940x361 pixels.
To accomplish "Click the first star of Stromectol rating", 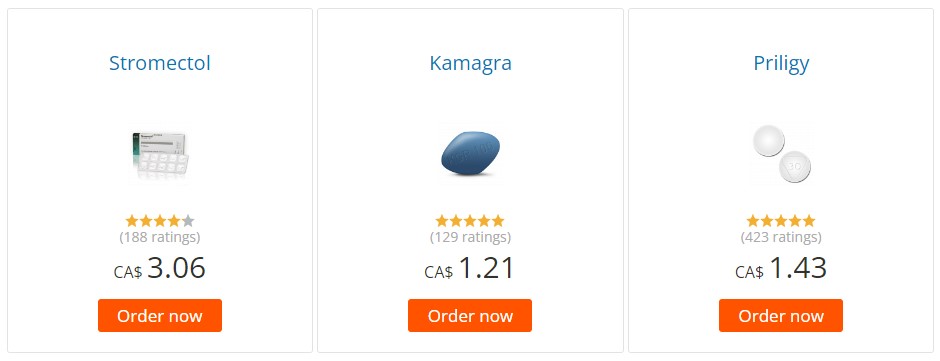I will (132, 221).
